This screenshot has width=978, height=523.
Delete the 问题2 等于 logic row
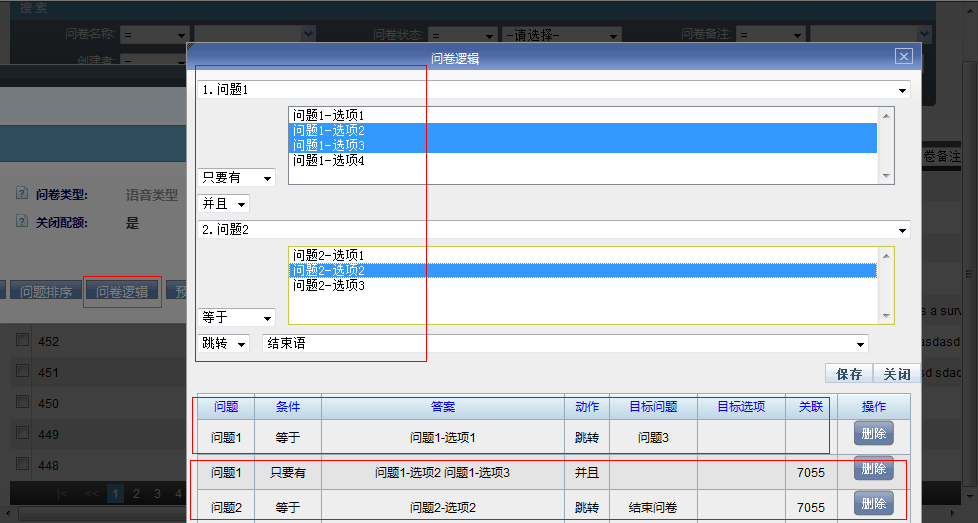point(873,504)
